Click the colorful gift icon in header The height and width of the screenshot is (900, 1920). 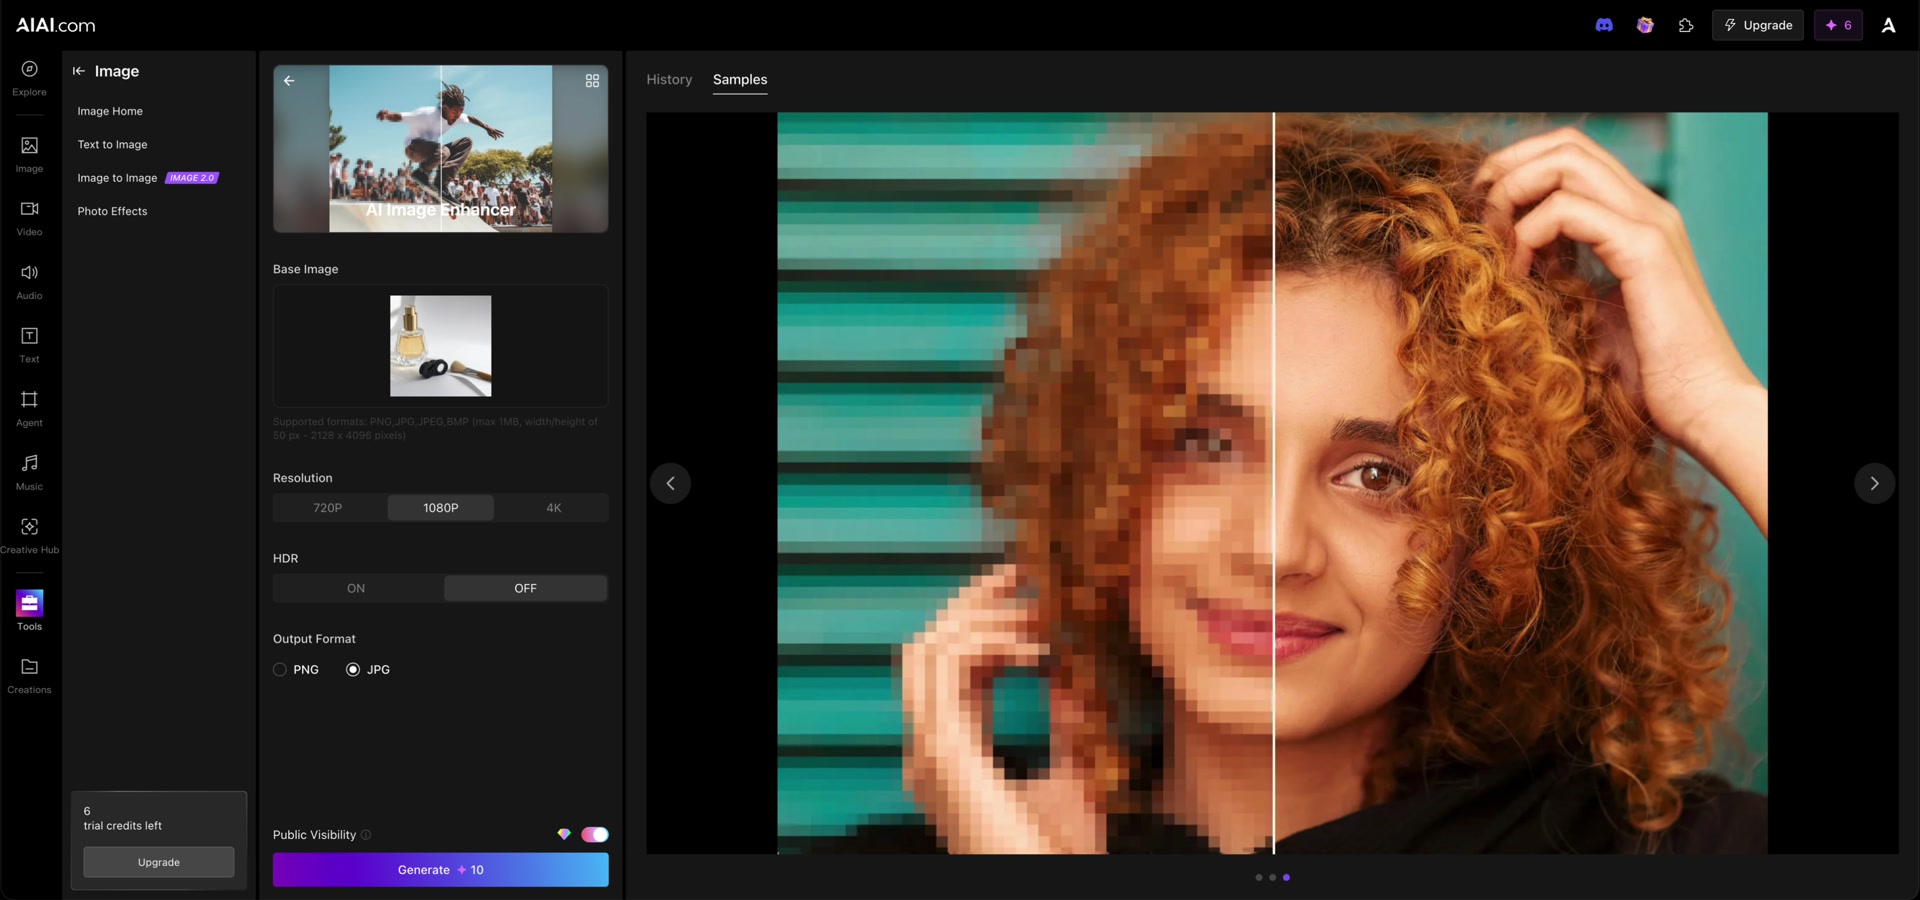(1645, 25)
